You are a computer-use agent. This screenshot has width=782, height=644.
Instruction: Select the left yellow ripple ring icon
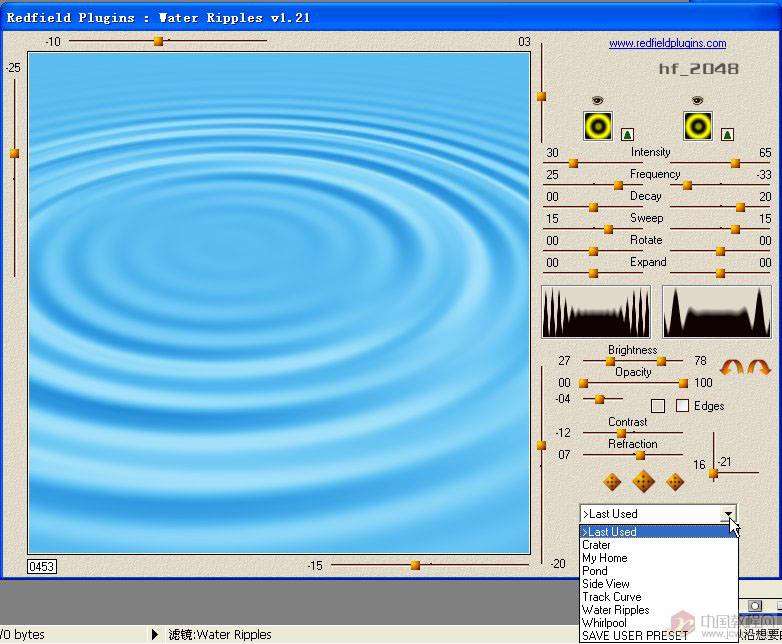[598, 126]
